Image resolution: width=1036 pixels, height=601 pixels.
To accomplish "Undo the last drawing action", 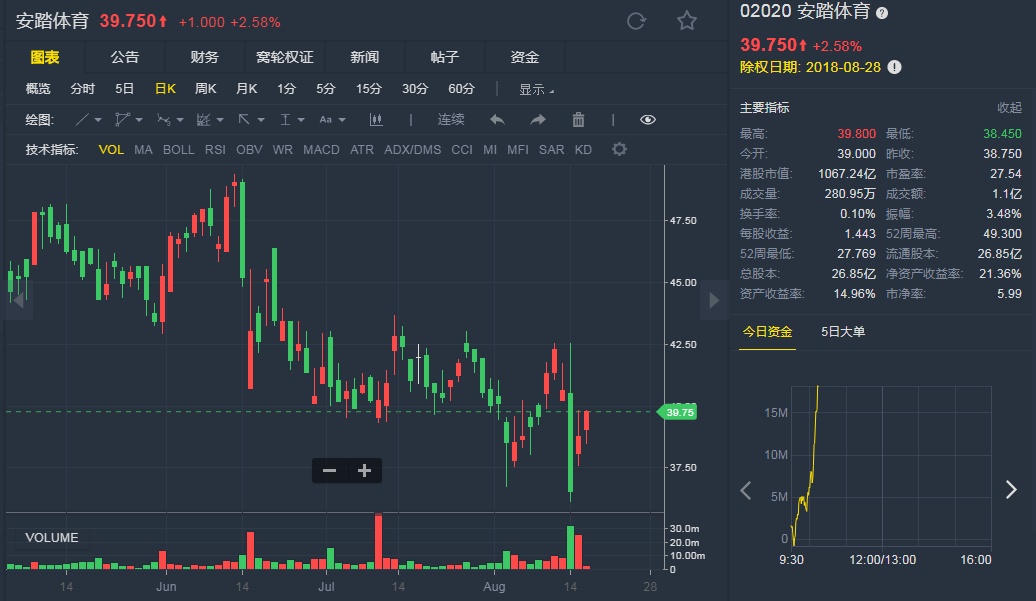I will pyautogui.click(x=497, y=120).
